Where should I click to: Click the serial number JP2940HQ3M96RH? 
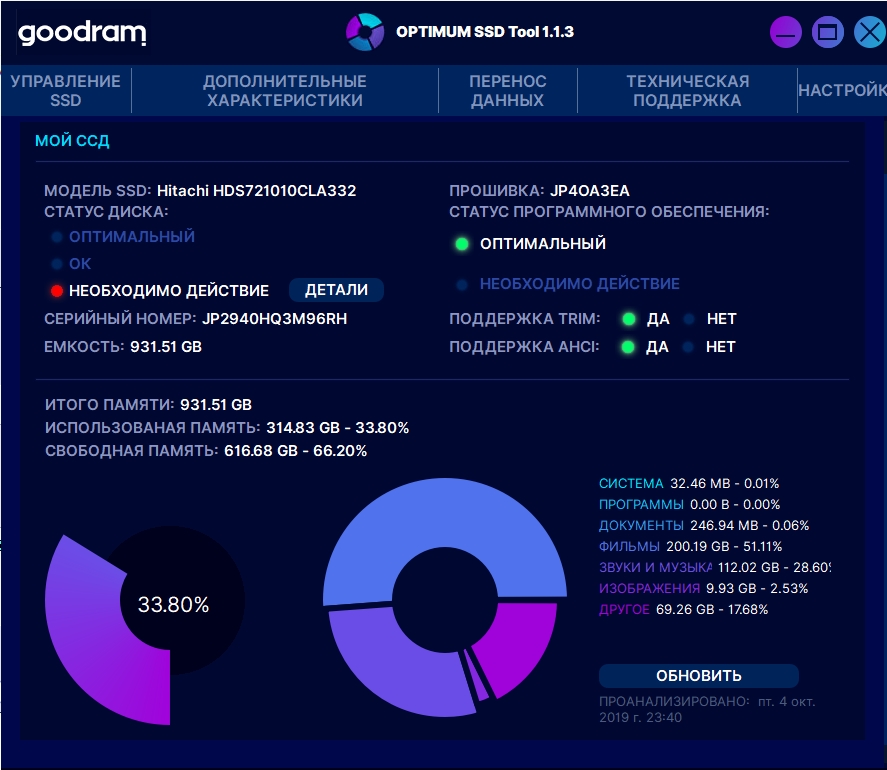coord(274,319)
